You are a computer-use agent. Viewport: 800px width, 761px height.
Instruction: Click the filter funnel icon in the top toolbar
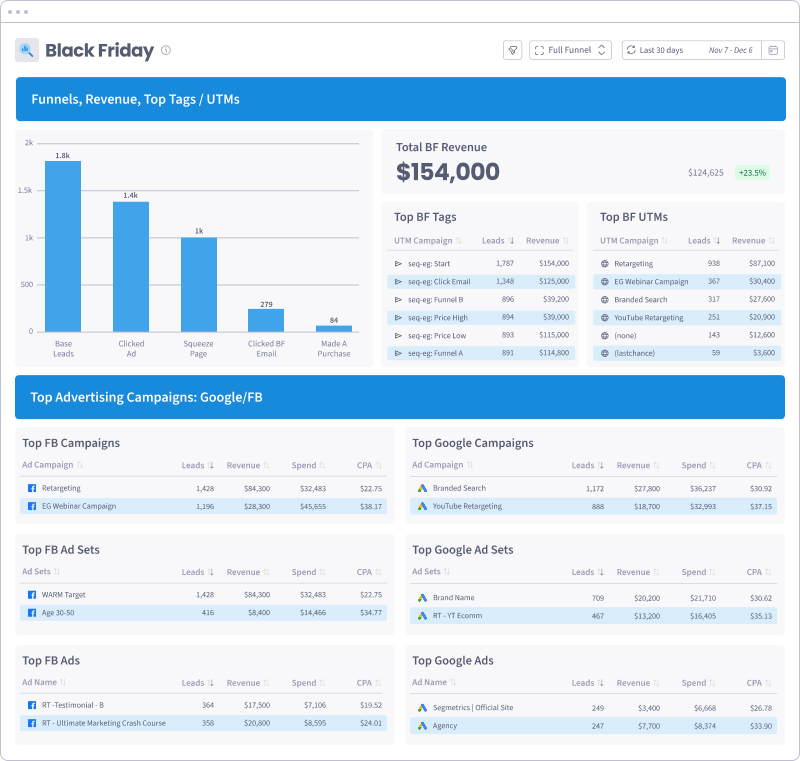[x=511, y=50]
